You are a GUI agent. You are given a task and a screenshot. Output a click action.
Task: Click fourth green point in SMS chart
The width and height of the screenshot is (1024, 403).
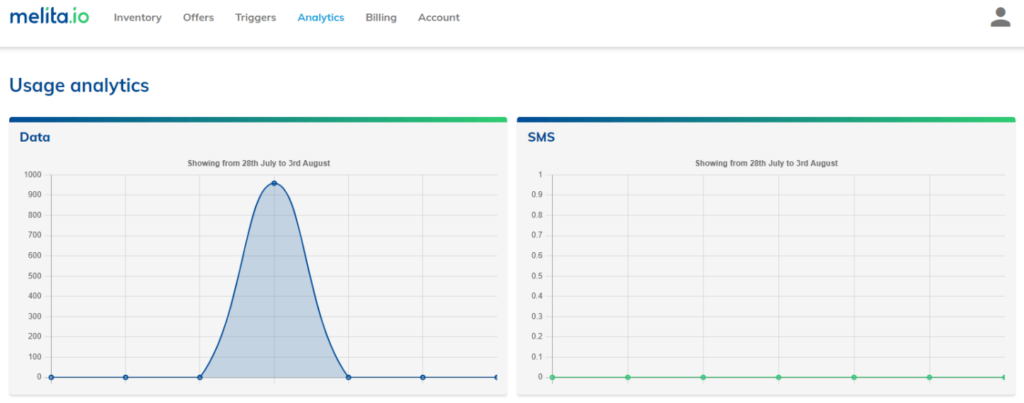pos(779,377)
